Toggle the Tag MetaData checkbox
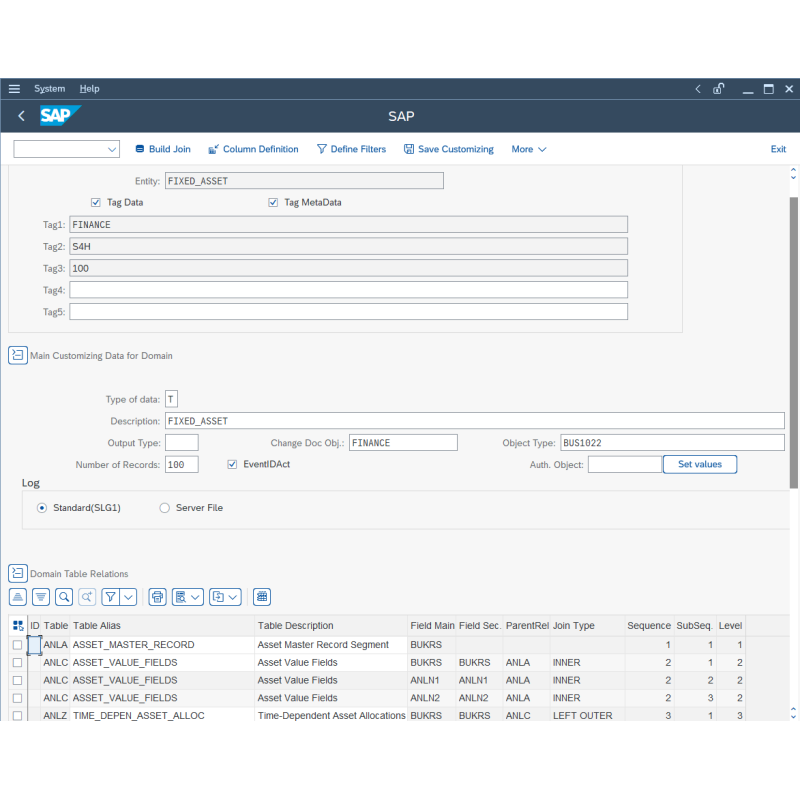800x800 pixels. [x=273, y=203]
